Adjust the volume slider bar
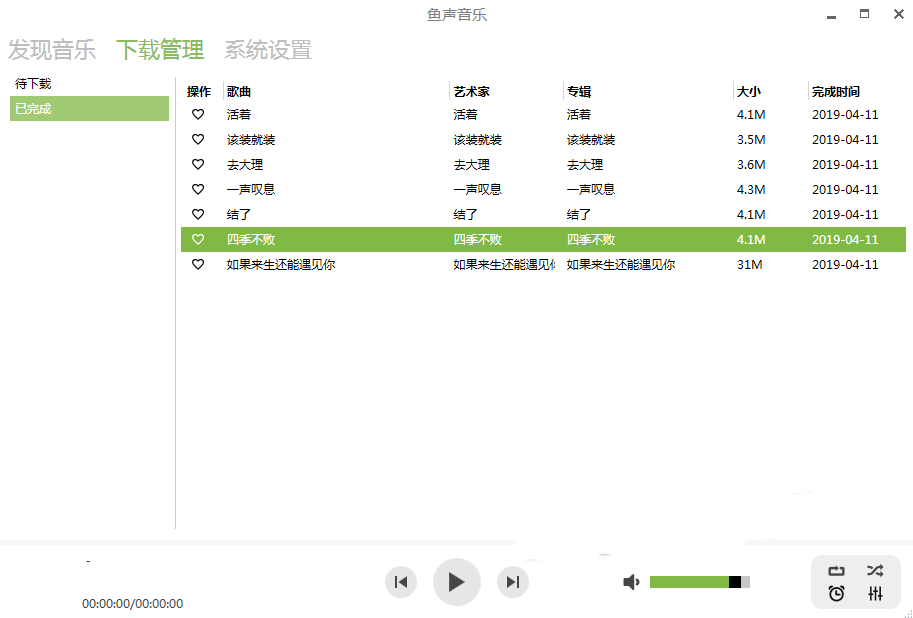 699,582
